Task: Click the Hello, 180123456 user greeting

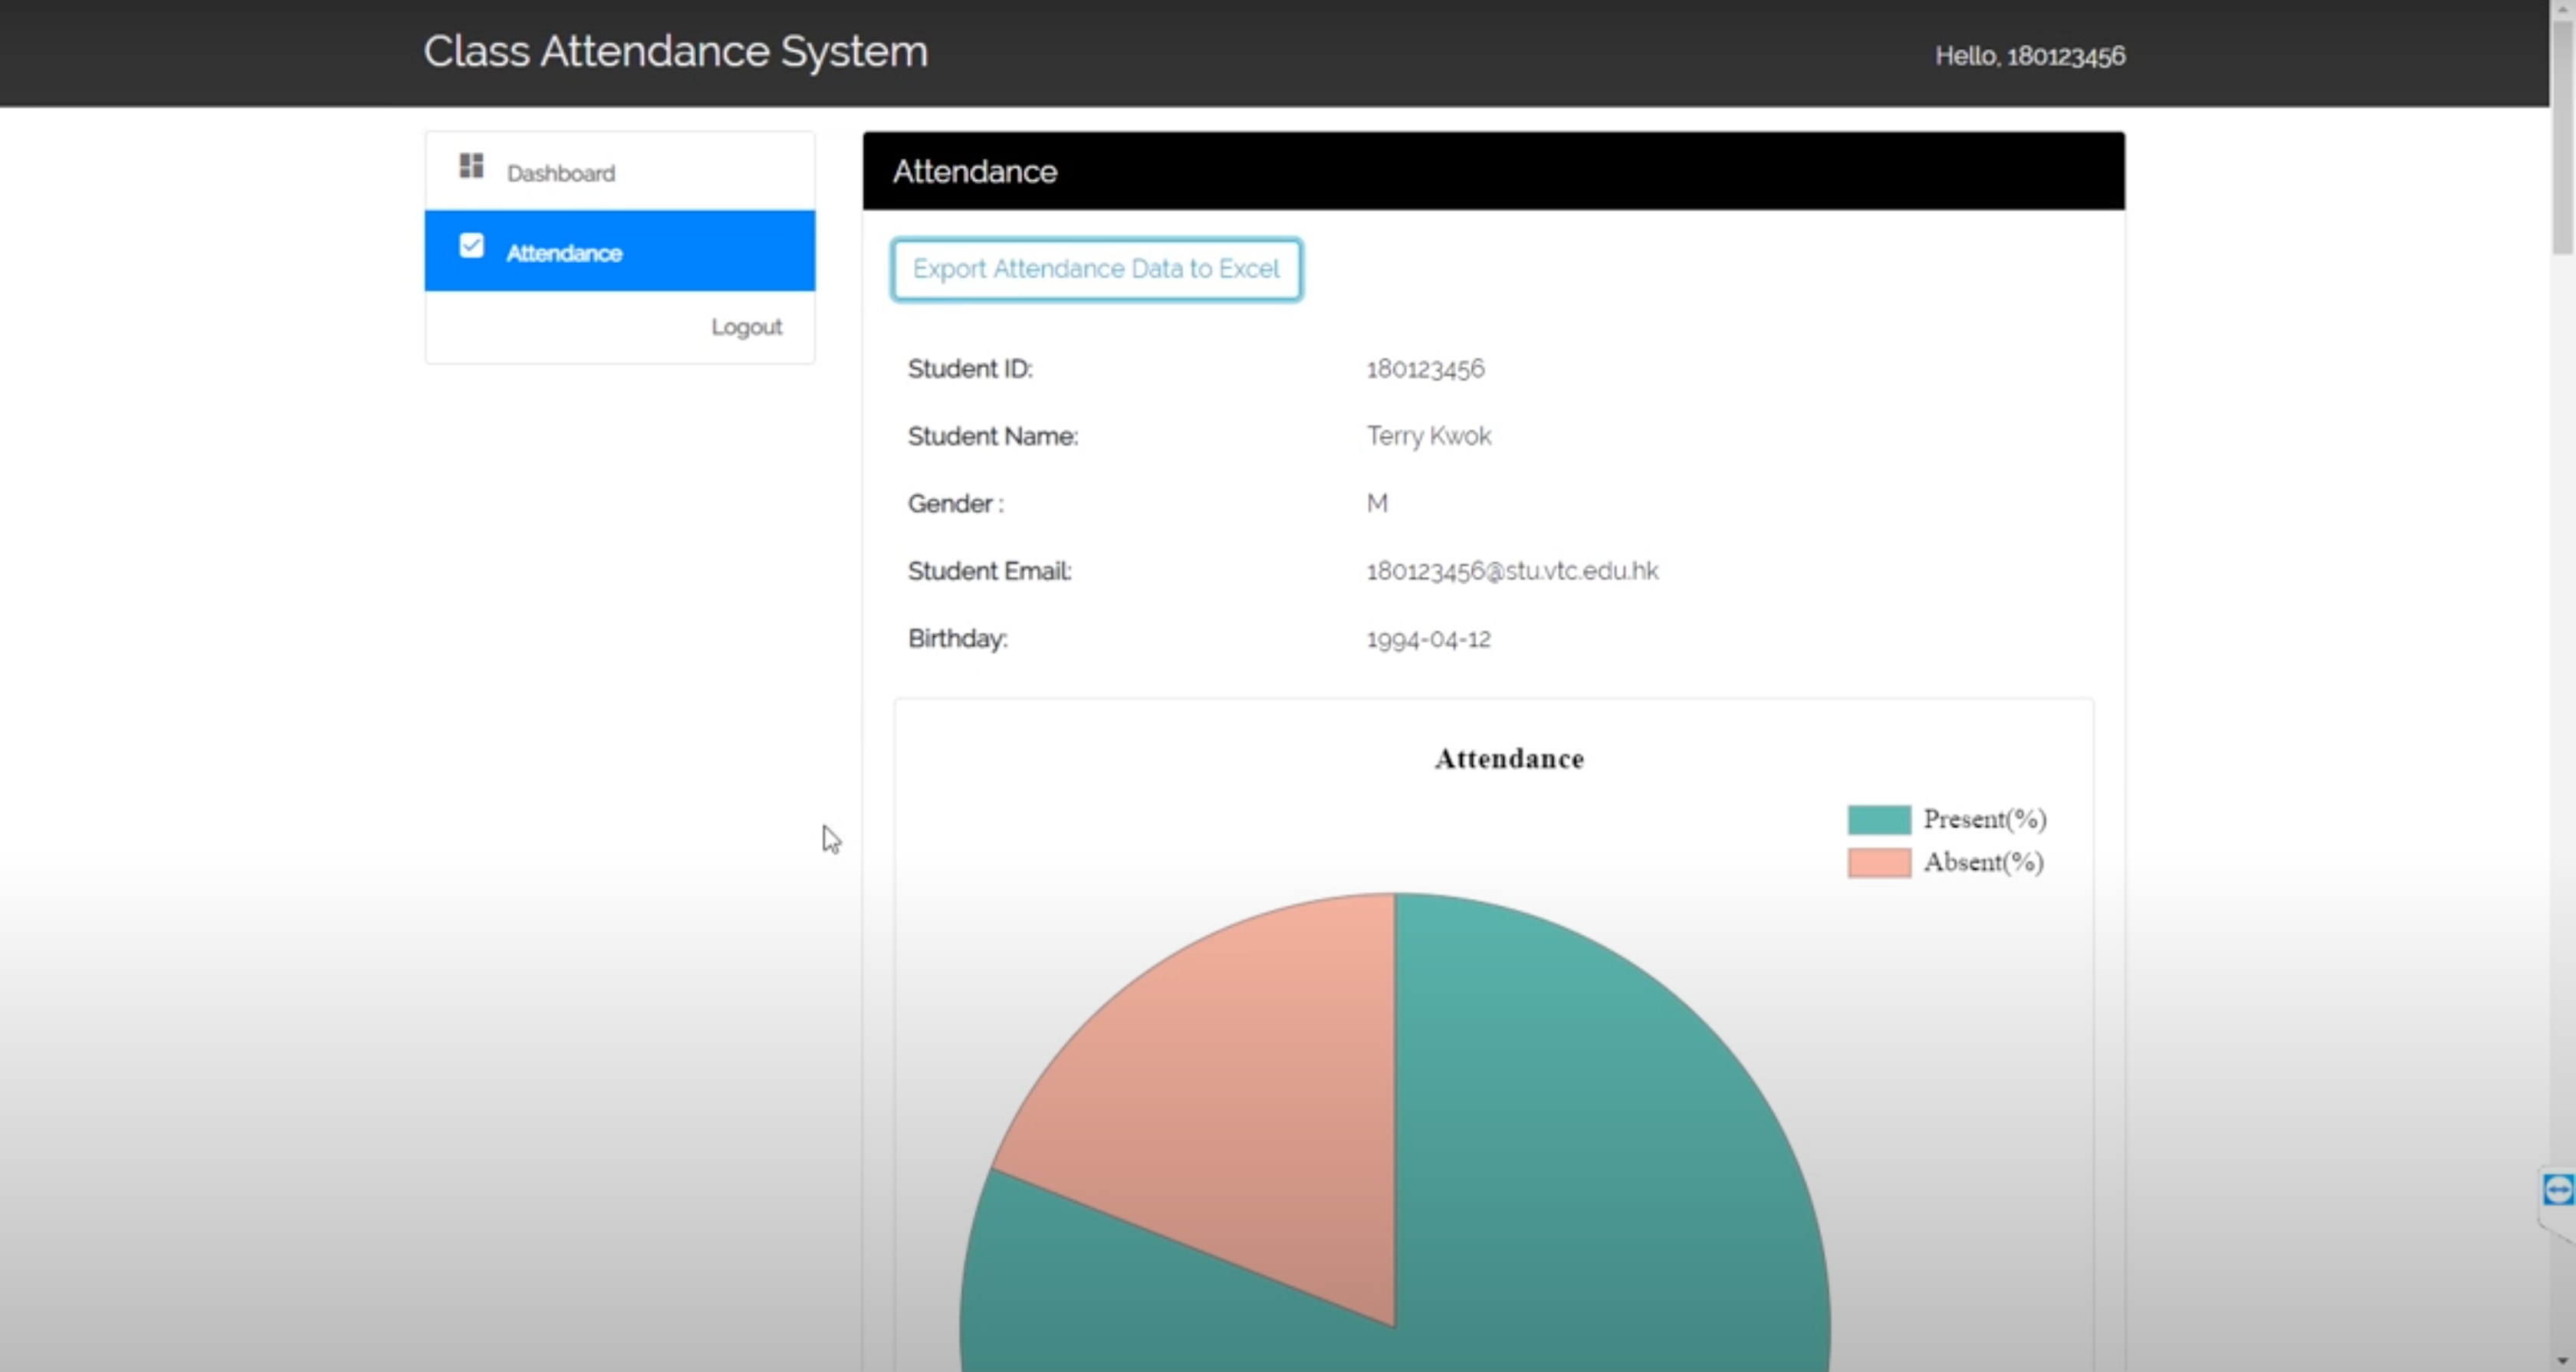Action: pos(2029,56)
